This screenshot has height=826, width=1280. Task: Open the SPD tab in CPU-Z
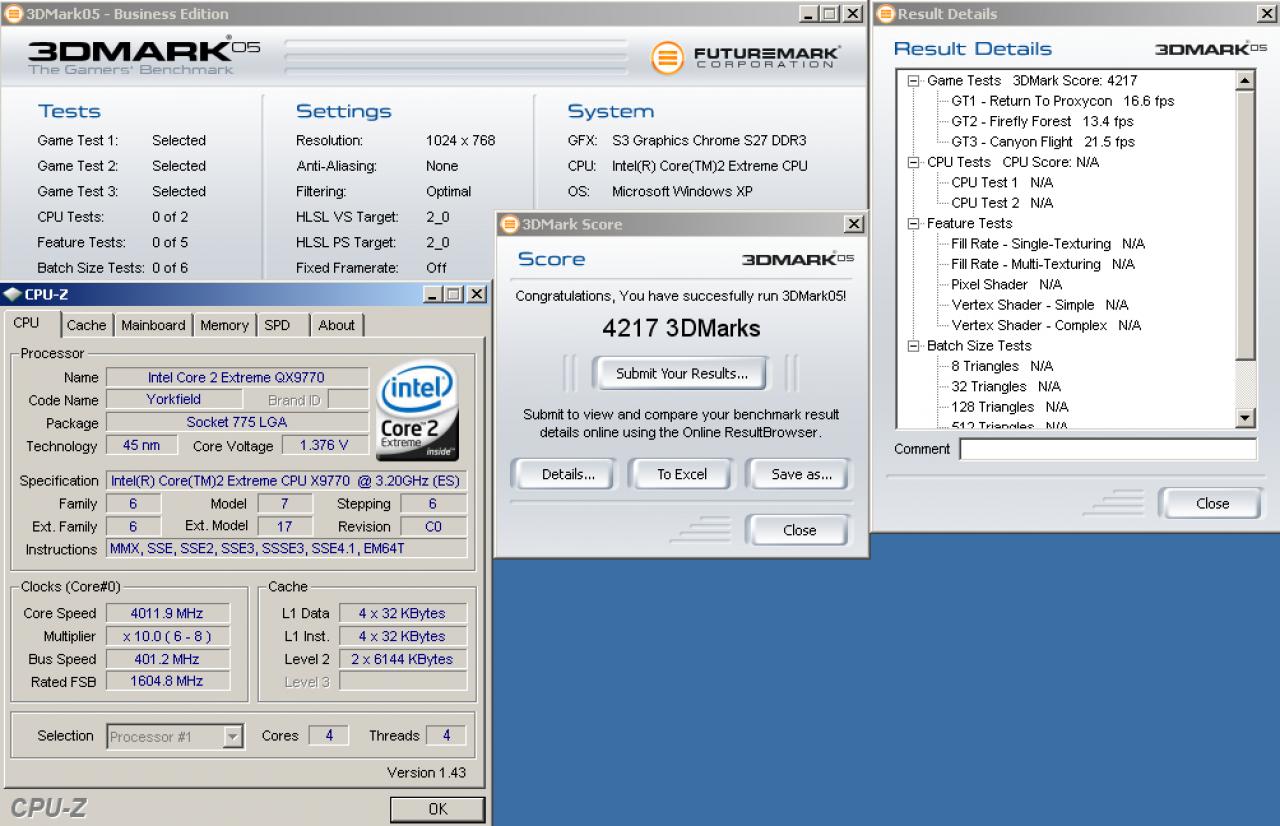coord(277,325)
